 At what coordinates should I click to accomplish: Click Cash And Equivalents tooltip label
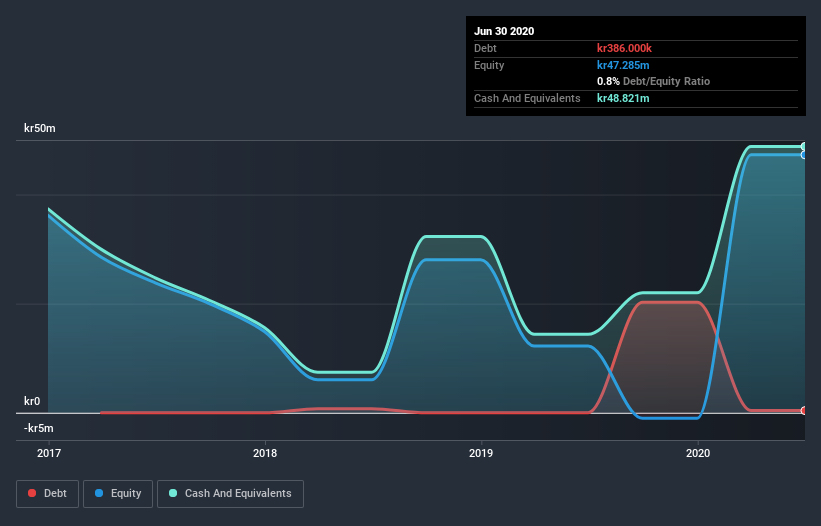527,98
